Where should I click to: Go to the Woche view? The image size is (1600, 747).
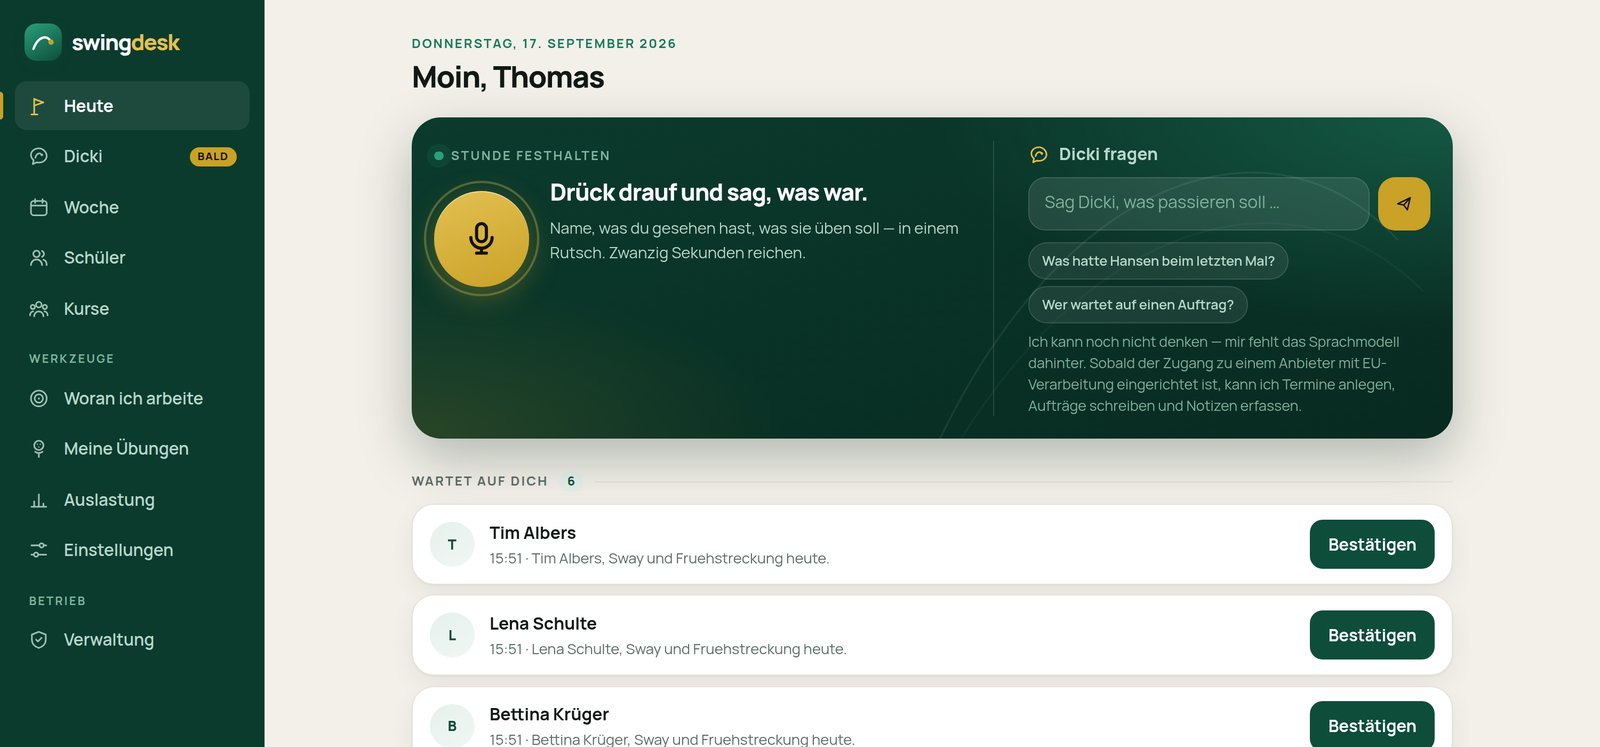[x=132, y=207]
